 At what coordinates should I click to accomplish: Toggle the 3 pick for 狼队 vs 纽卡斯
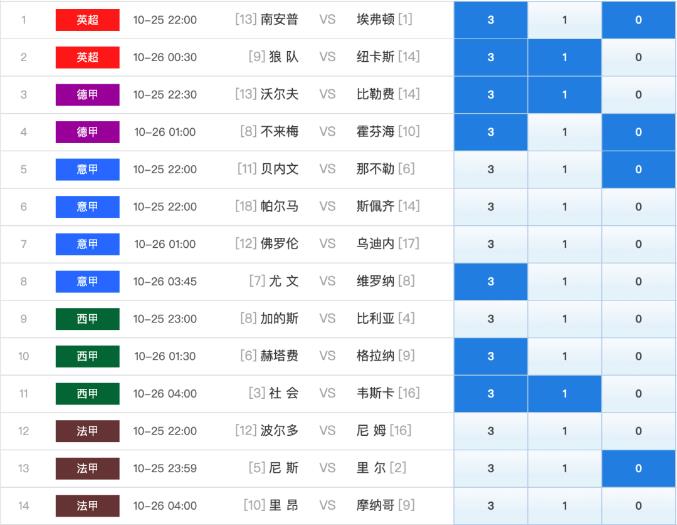coord(490,57)
